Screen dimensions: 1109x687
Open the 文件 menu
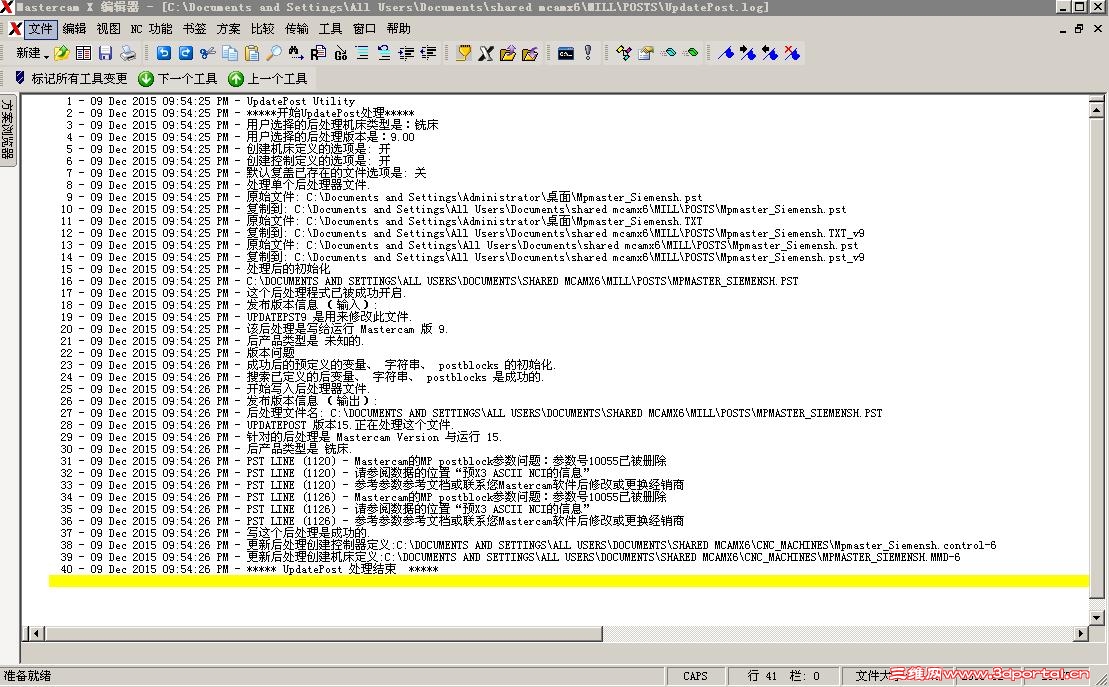(x=40, y=29)
